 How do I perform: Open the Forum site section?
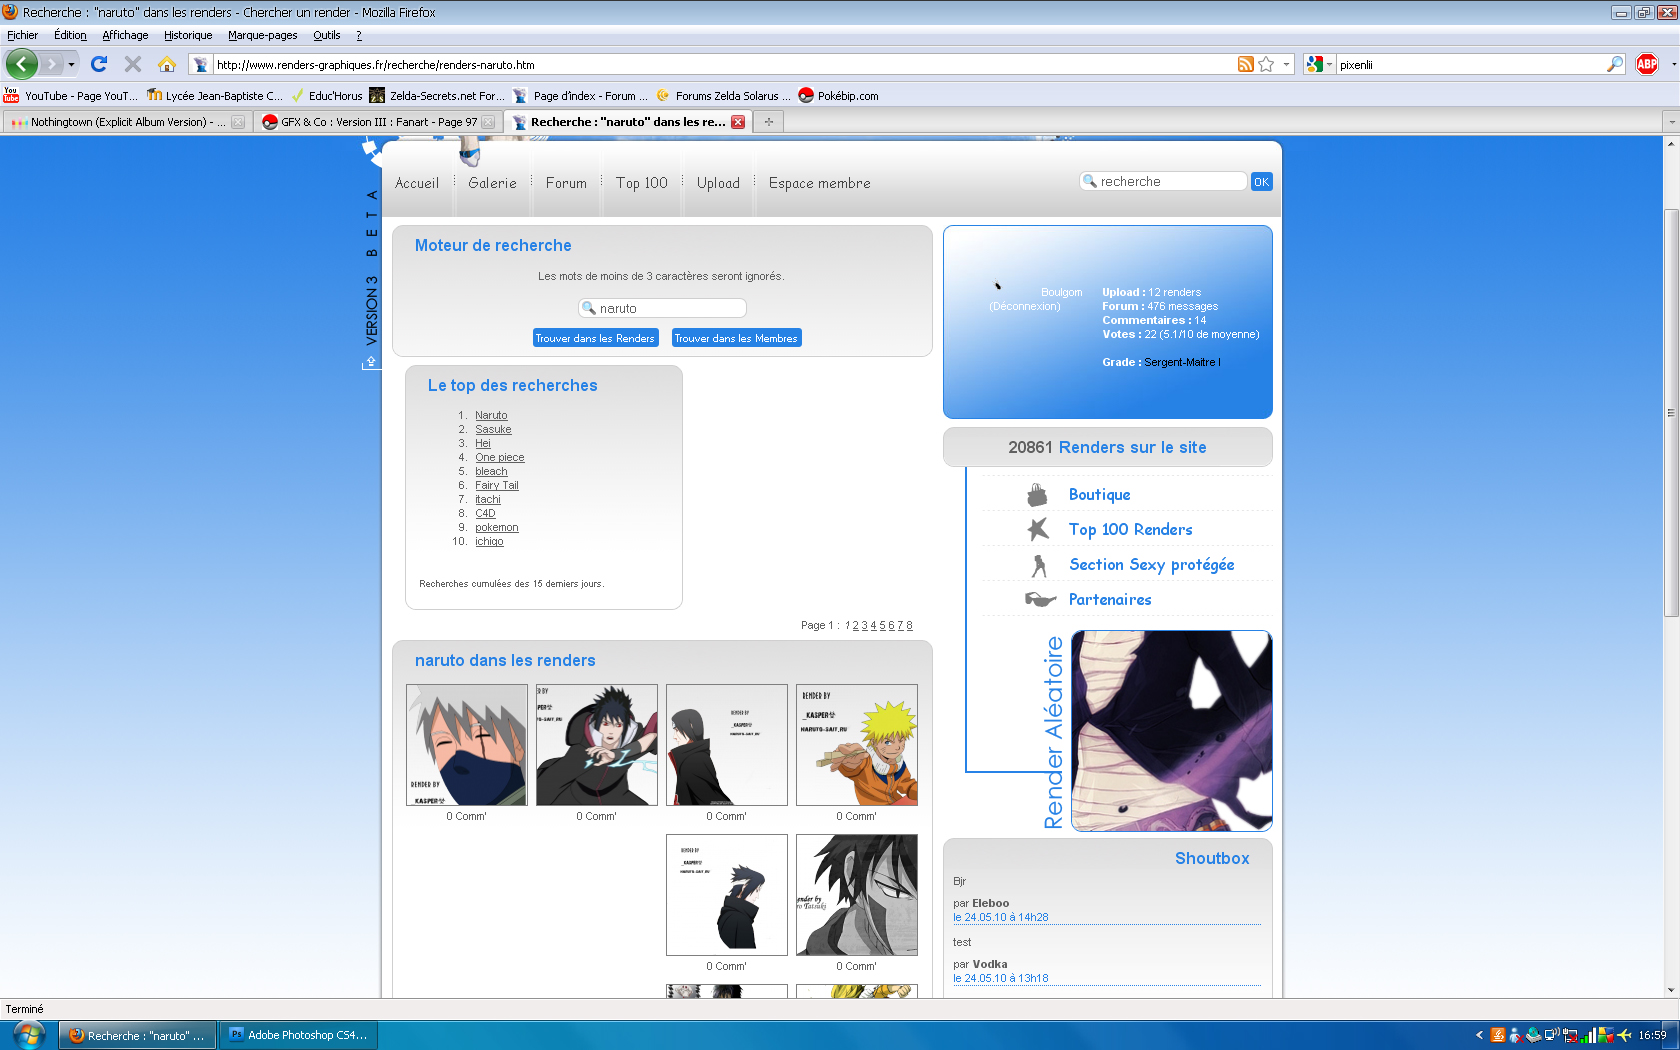(x=566, y=183)
